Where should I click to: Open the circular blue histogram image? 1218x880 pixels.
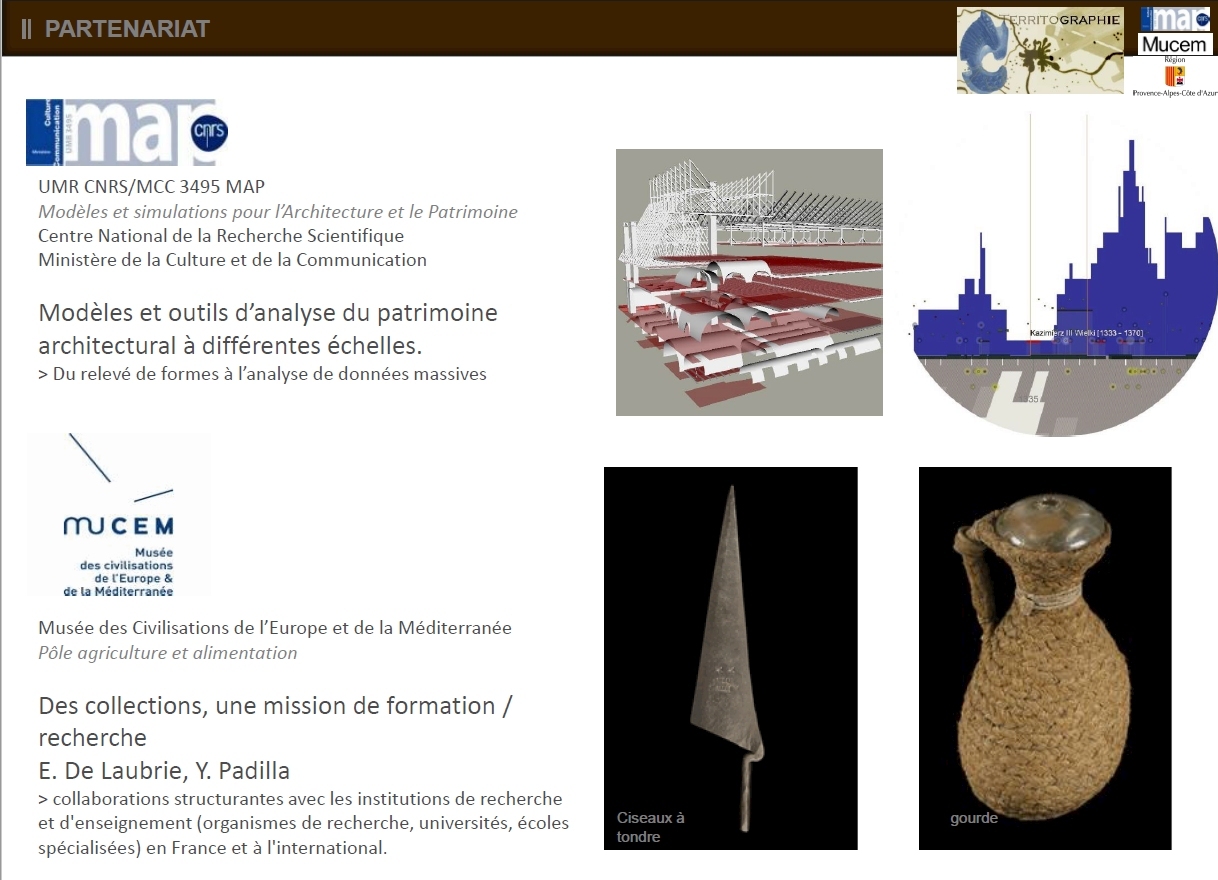point(1064,275)
